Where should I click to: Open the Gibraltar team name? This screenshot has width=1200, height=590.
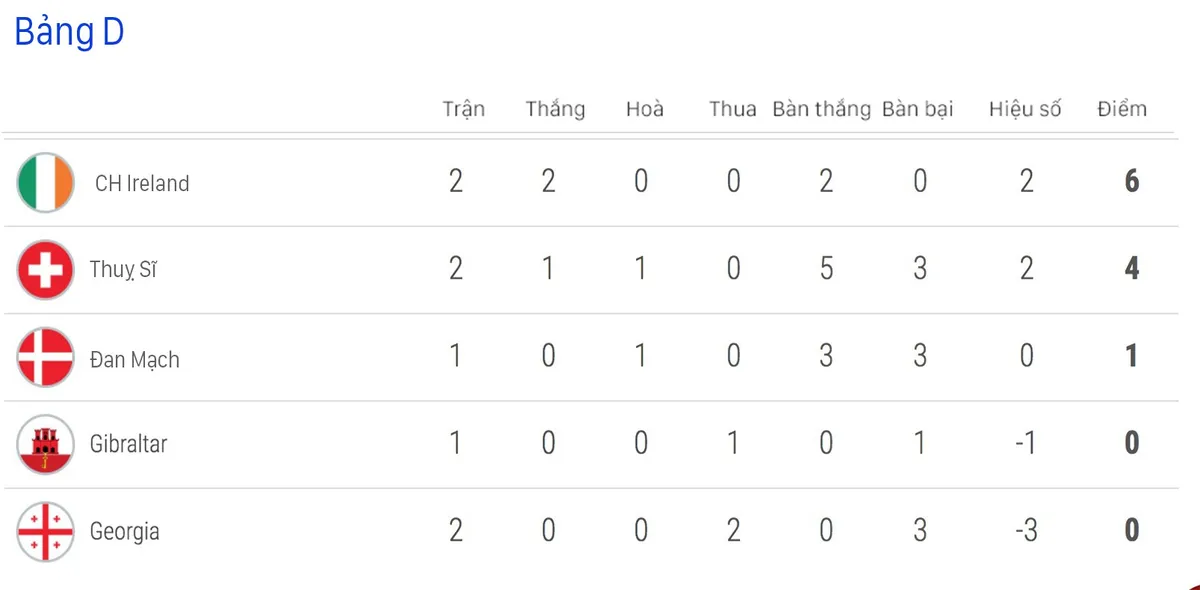tap(128, 444)
